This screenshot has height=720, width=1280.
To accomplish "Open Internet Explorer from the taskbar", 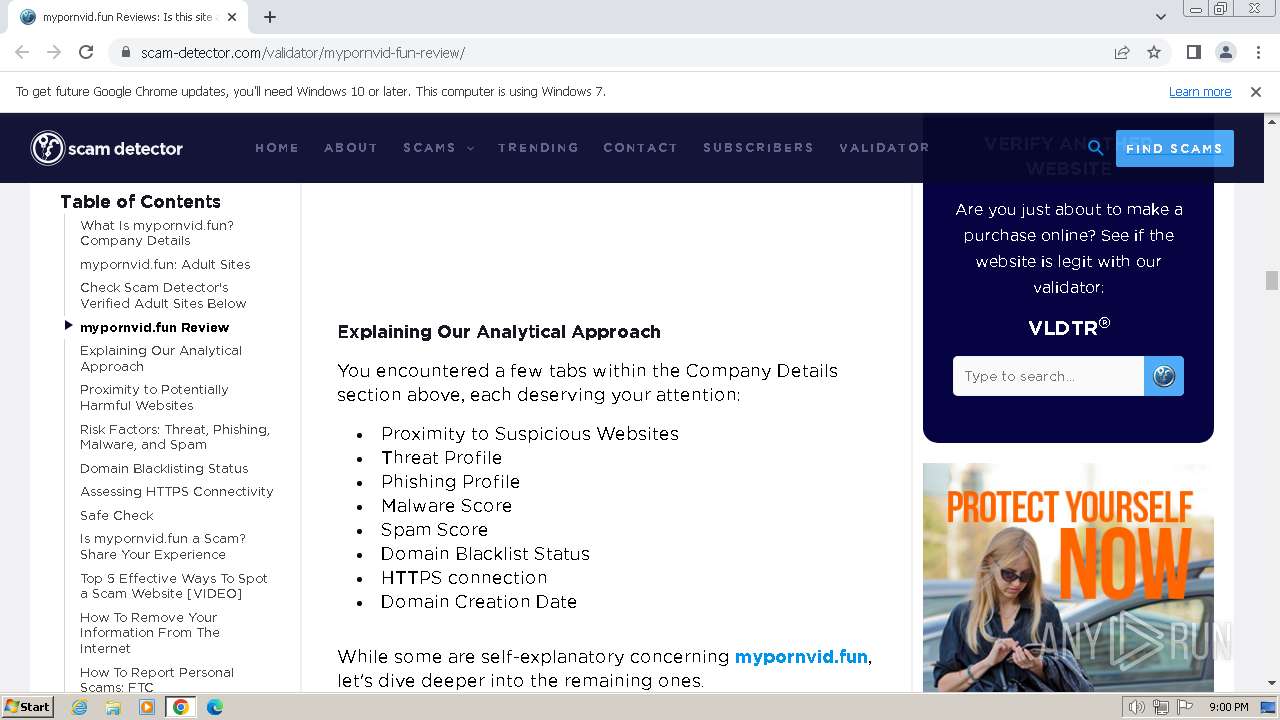I will [79, 707].
